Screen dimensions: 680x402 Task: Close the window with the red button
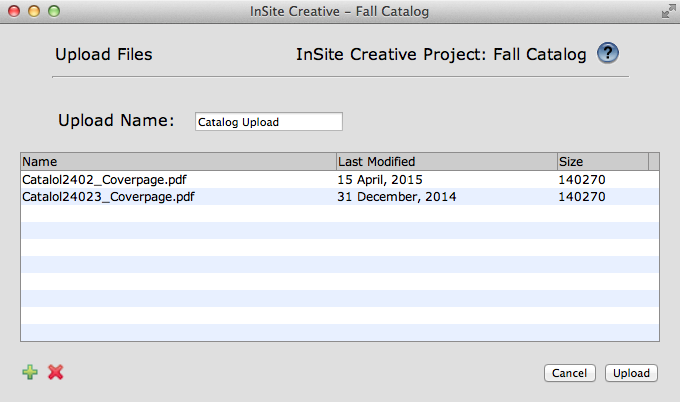click(13, 11)
